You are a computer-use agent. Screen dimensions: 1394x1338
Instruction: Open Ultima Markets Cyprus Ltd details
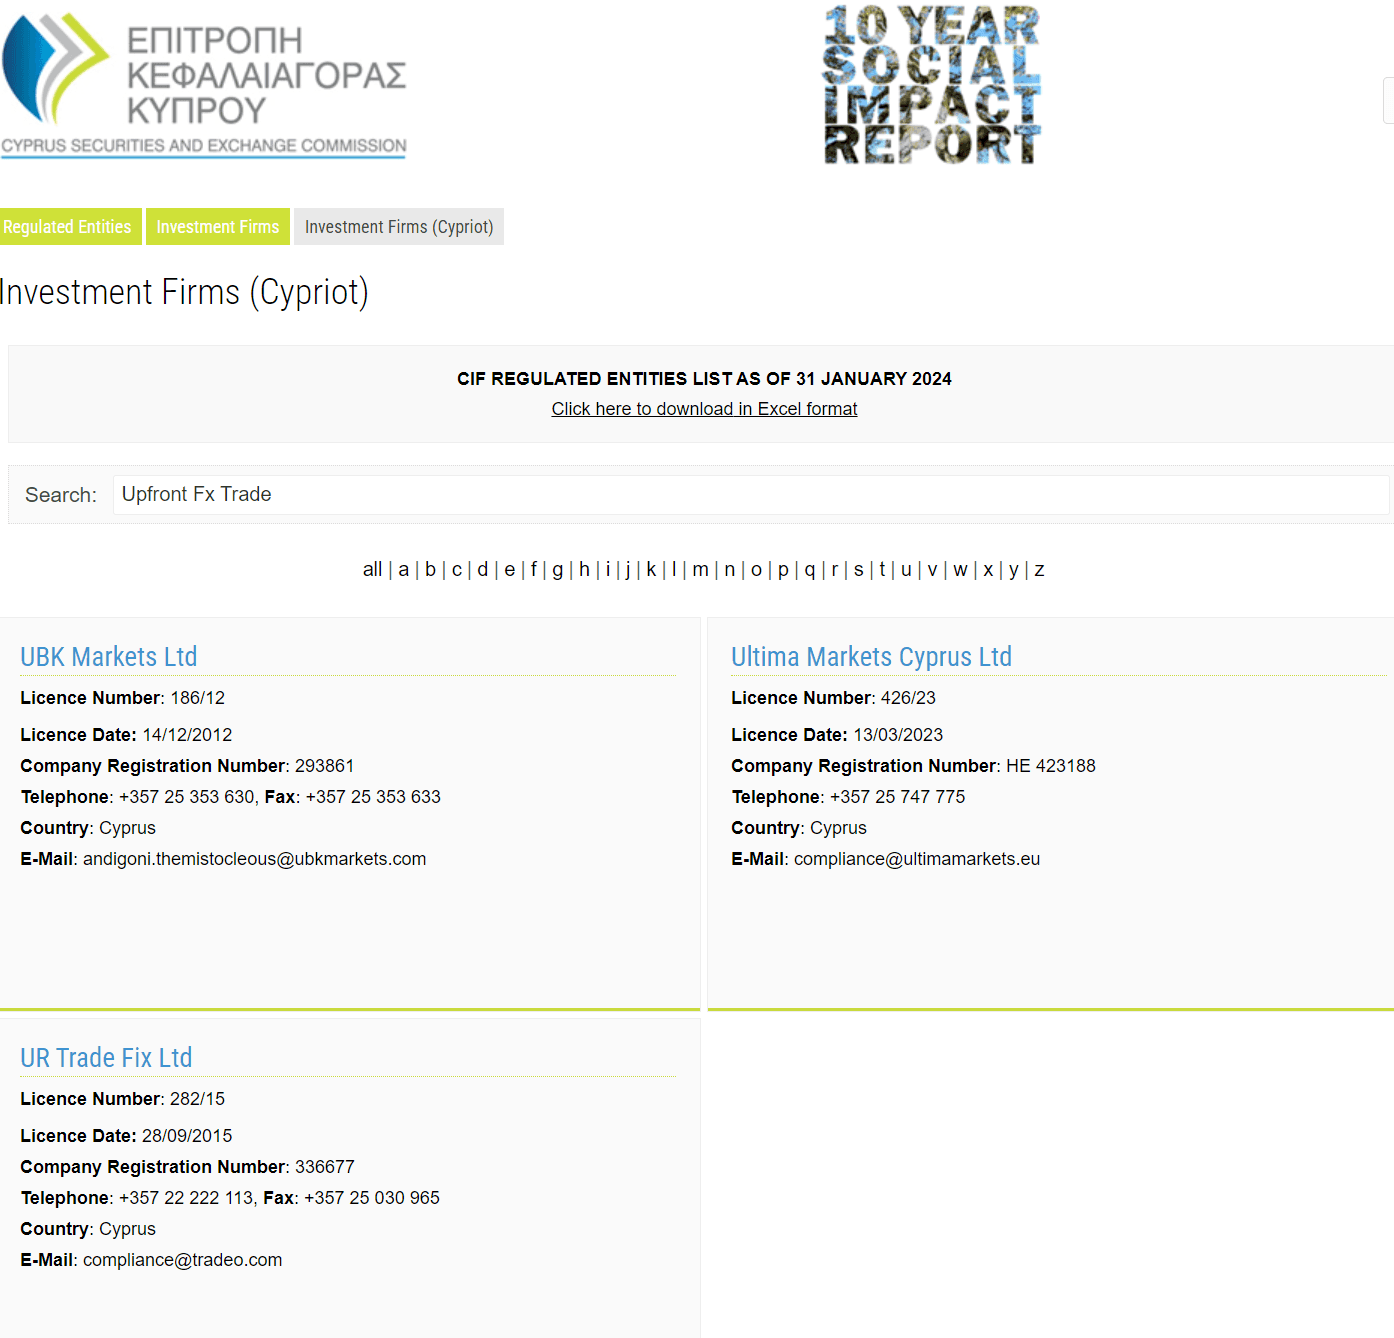(x=871, y=657)
